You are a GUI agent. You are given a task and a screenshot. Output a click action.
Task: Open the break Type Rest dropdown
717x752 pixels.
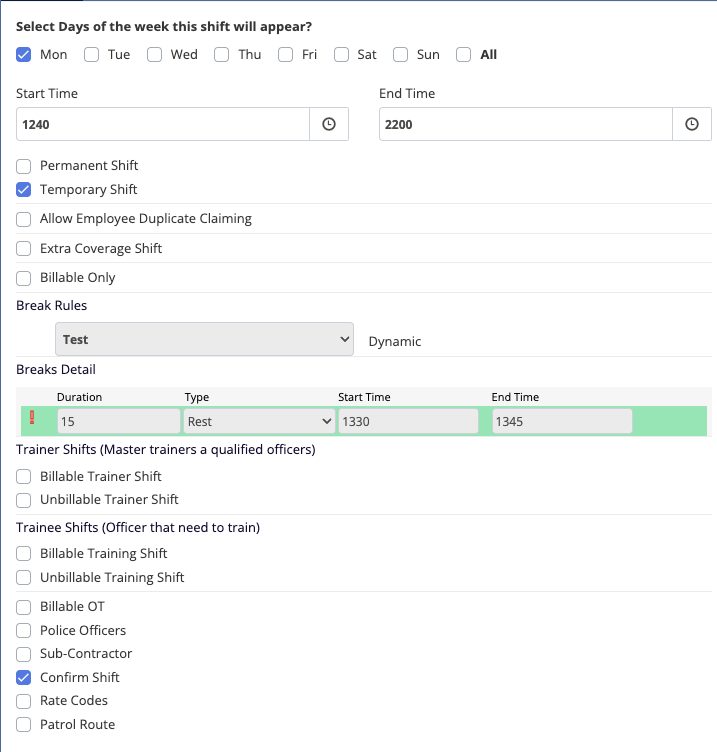tap(259, 421)
